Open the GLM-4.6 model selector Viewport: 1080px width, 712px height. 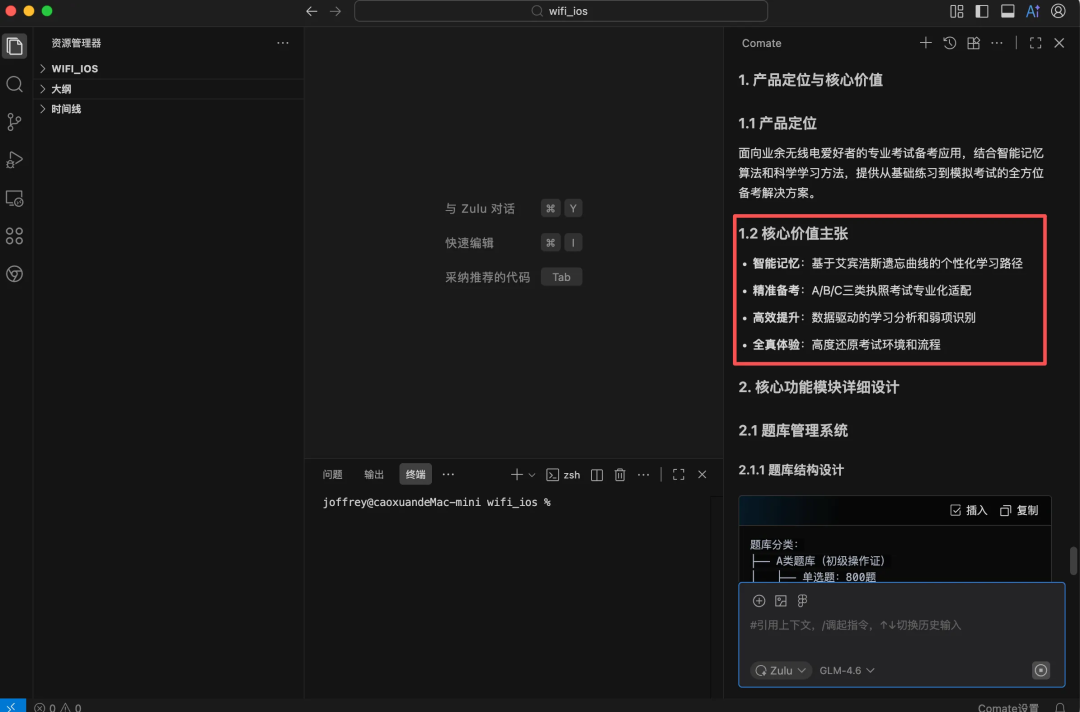click(846, 670)
